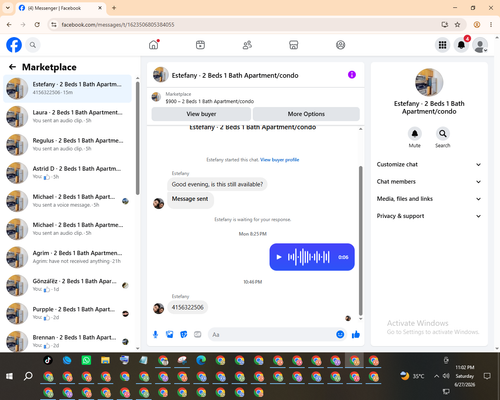The image size is (500, 400).
Task: Click the listing thumbnail in chat header
Action: [x=161, y=75]
